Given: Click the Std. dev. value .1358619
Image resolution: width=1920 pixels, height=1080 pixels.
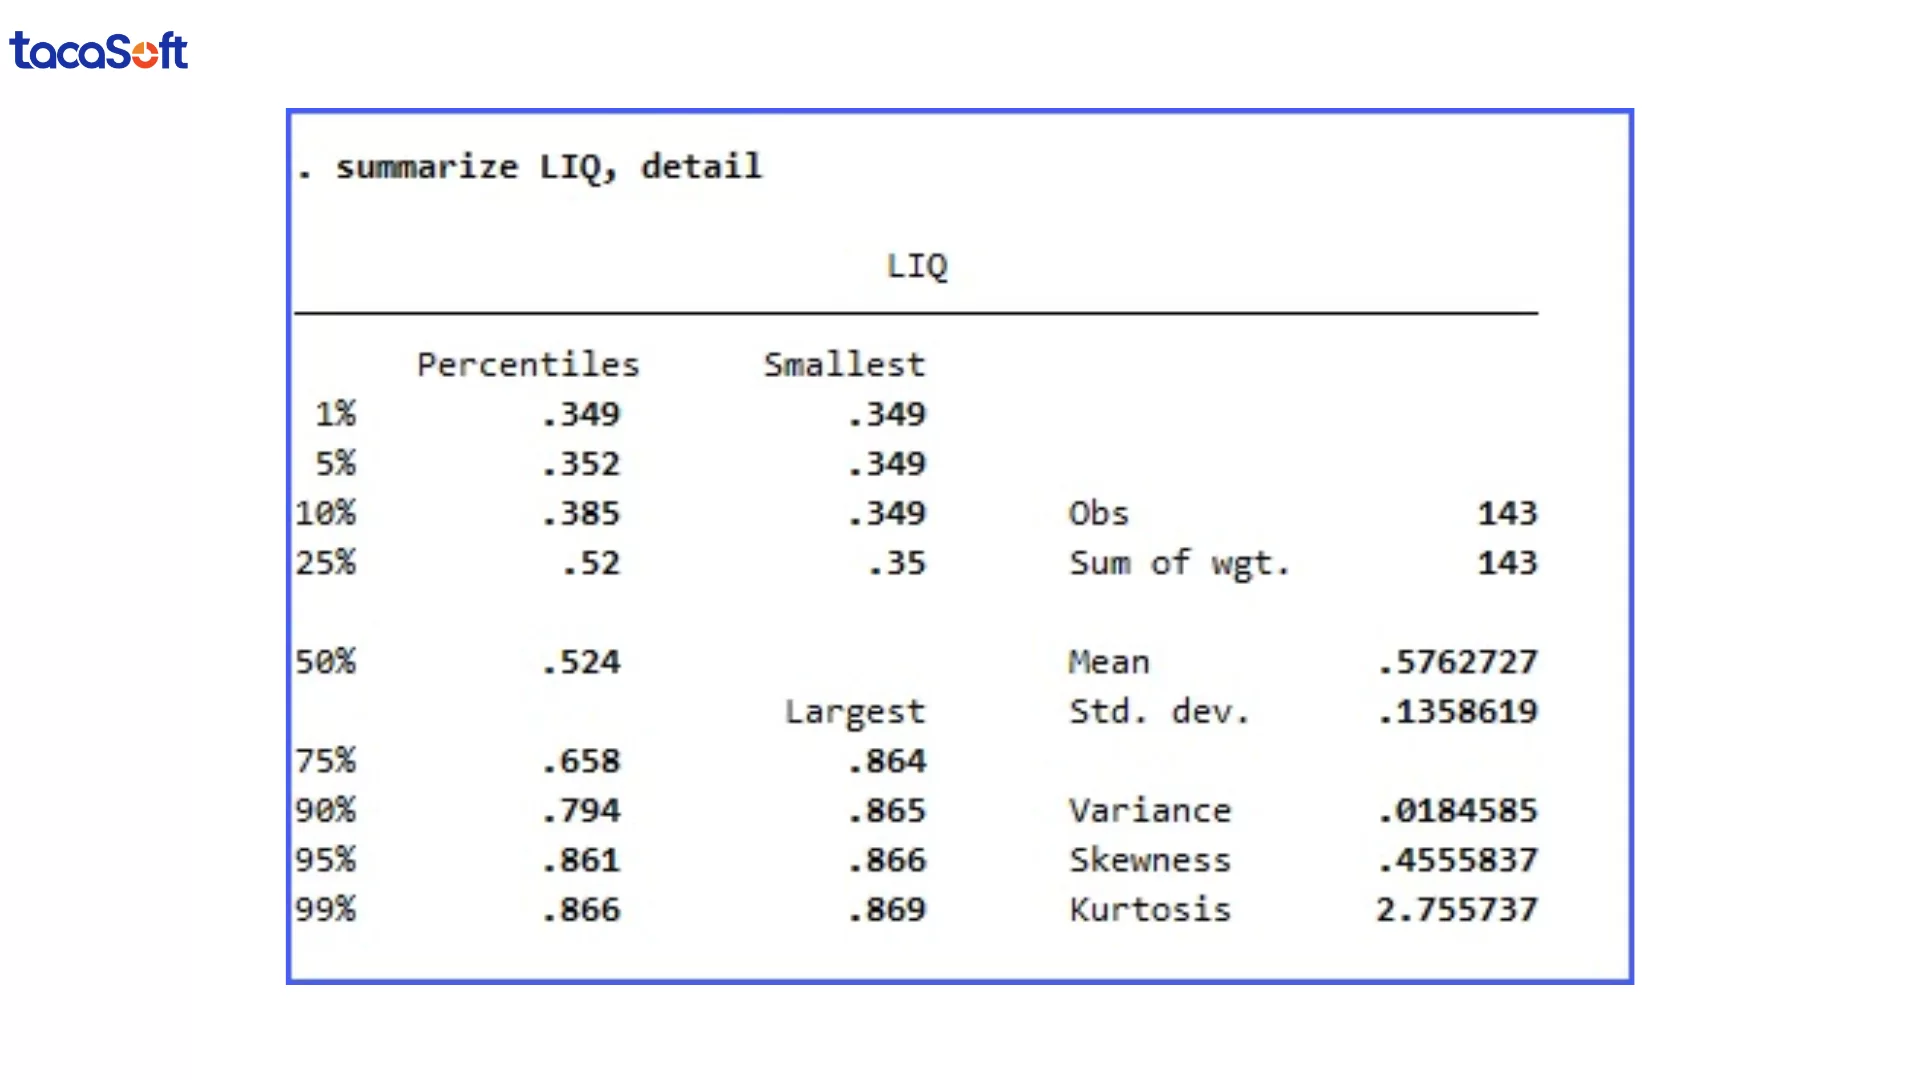Looking at the screenshot, I should coord(1456,712).
